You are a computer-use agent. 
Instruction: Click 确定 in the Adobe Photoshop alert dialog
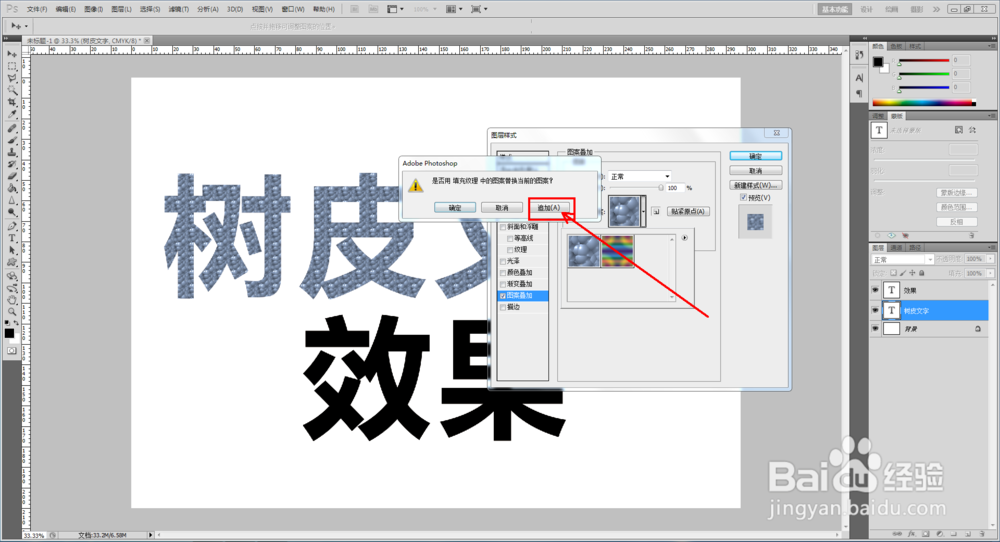point(455,208)
